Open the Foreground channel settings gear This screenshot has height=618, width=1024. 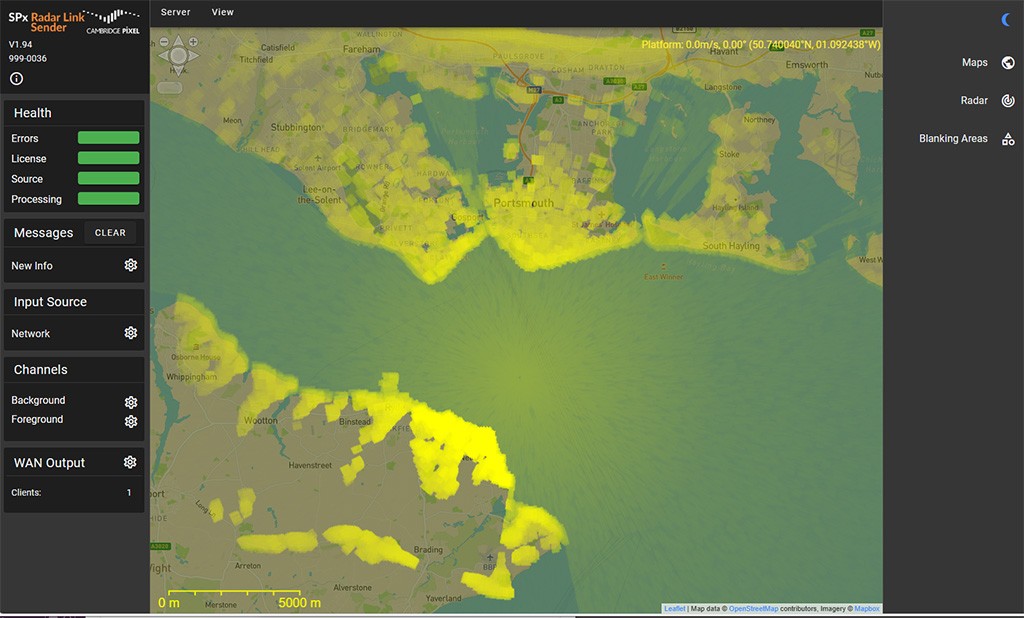[130, 421]
